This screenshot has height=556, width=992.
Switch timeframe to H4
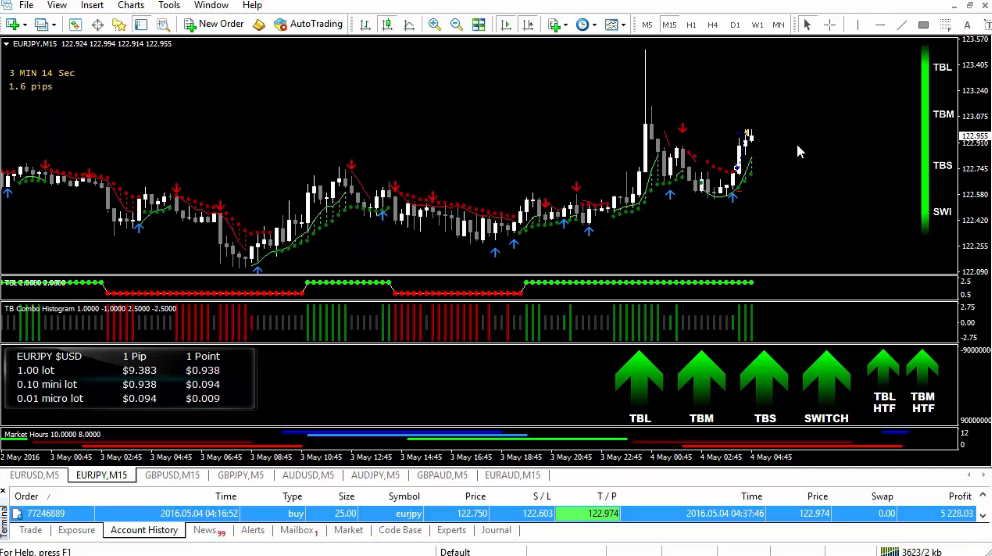(712, 25)
